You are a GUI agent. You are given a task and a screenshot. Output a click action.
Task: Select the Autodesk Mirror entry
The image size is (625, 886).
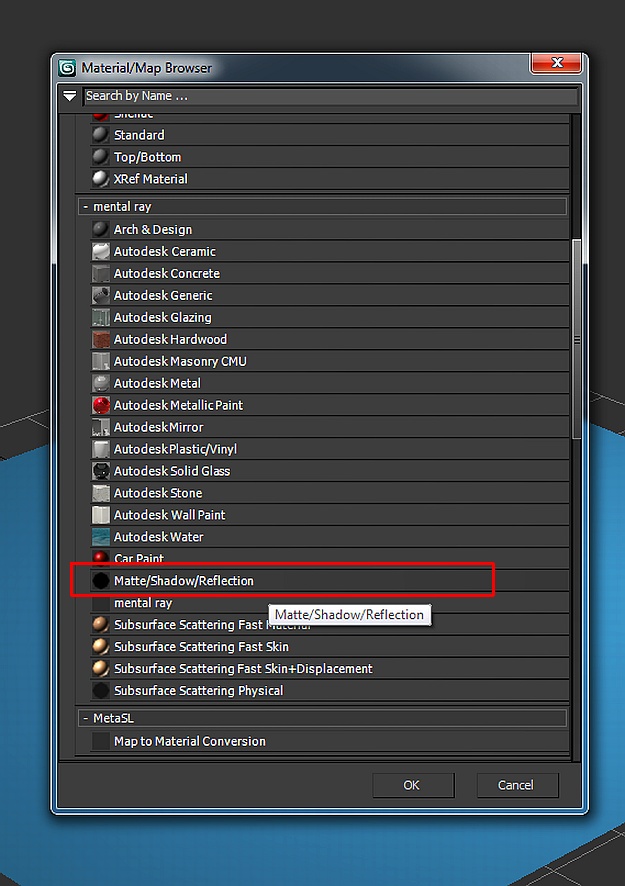coord(330,427)
